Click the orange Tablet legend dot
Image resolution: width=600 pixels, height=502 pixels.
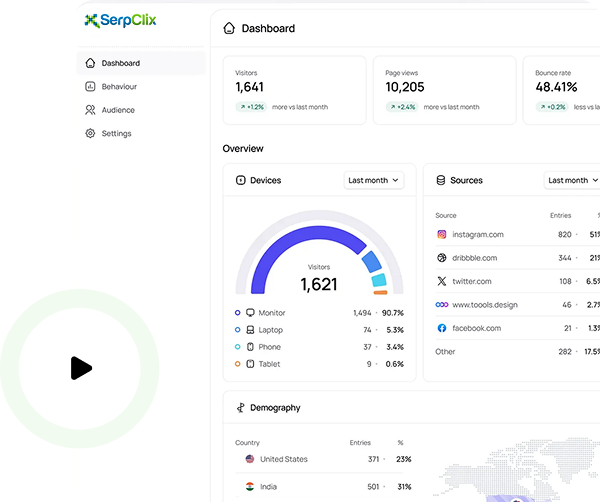pos(238,364)
